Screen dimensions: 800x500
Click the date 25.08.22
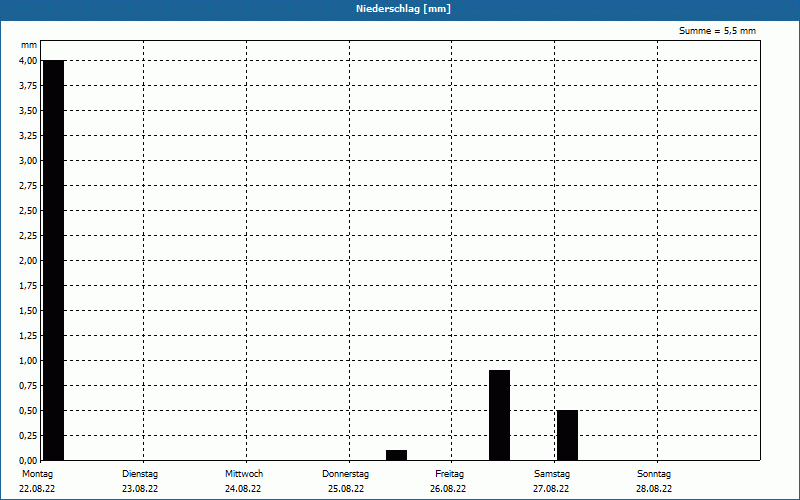pos(346,489)
